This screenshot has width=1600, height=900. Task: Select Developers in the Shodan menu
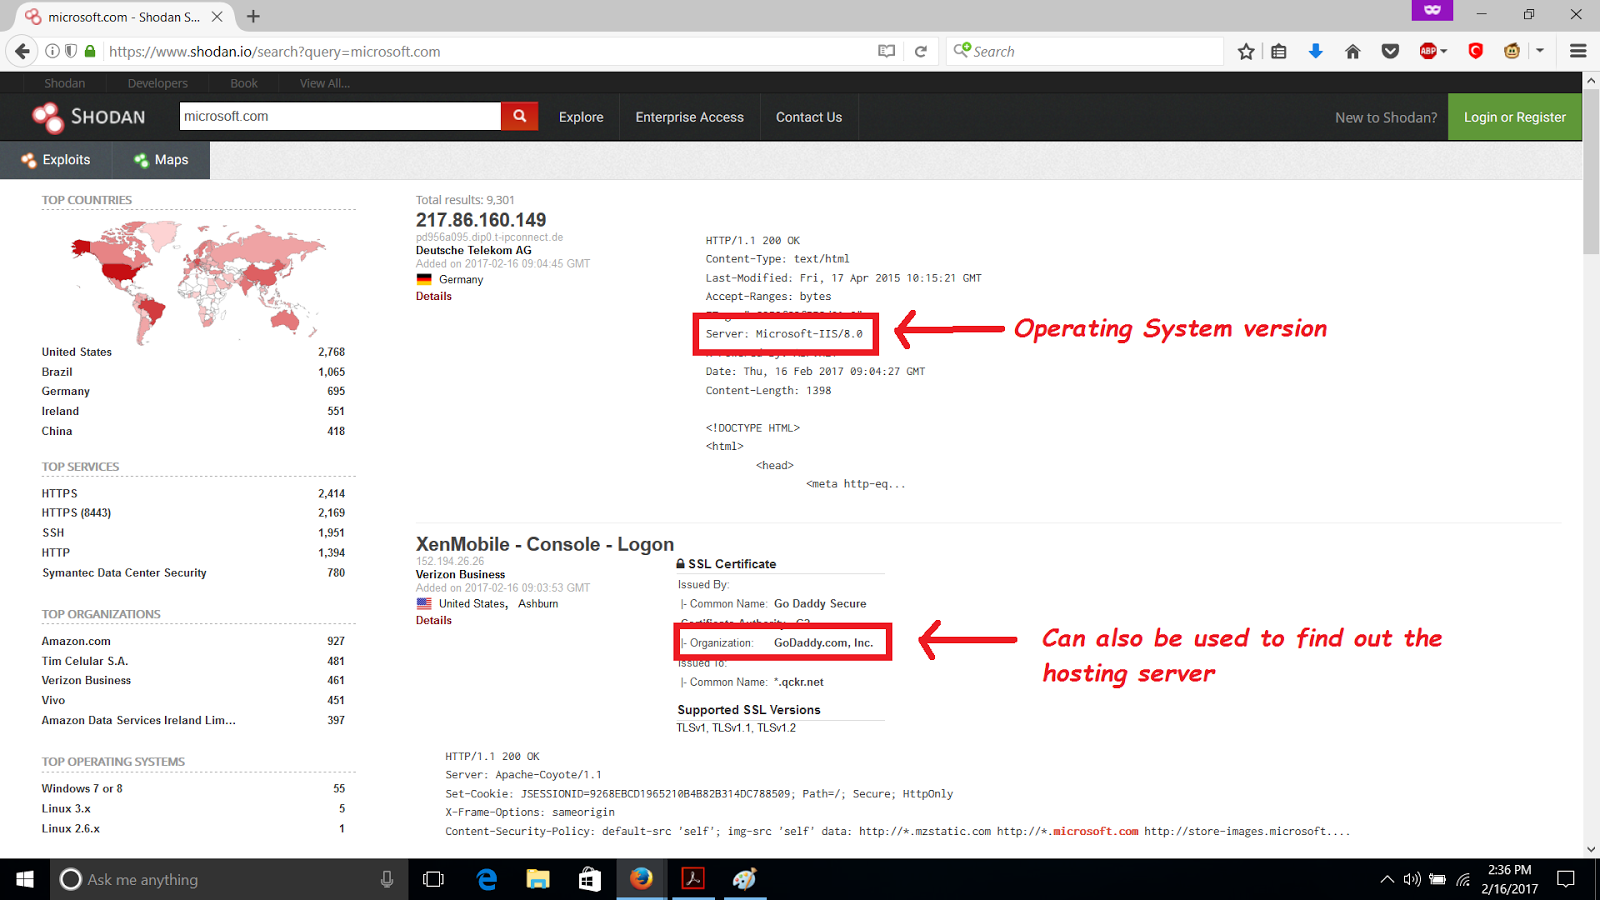coord(157,83)
